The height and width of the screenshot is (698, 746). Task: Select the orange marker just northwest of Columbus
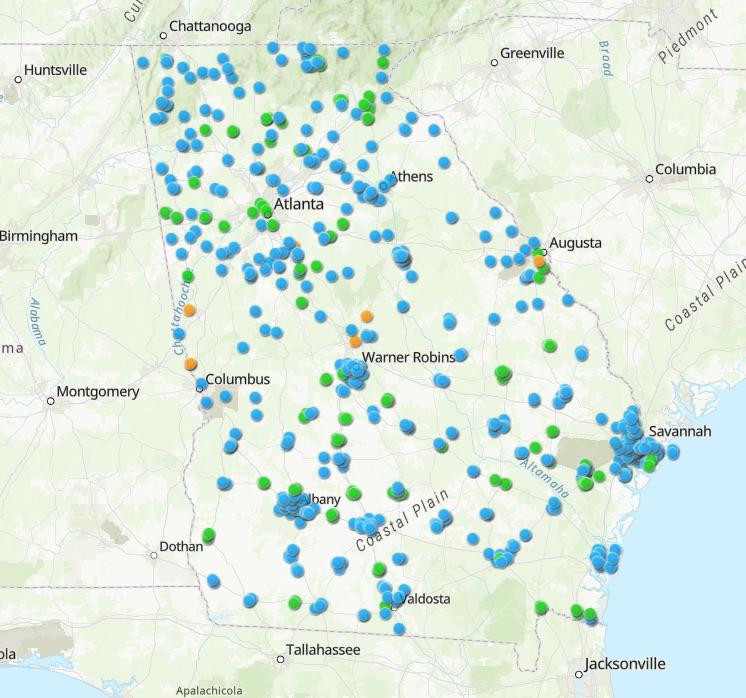click(190, 364)
